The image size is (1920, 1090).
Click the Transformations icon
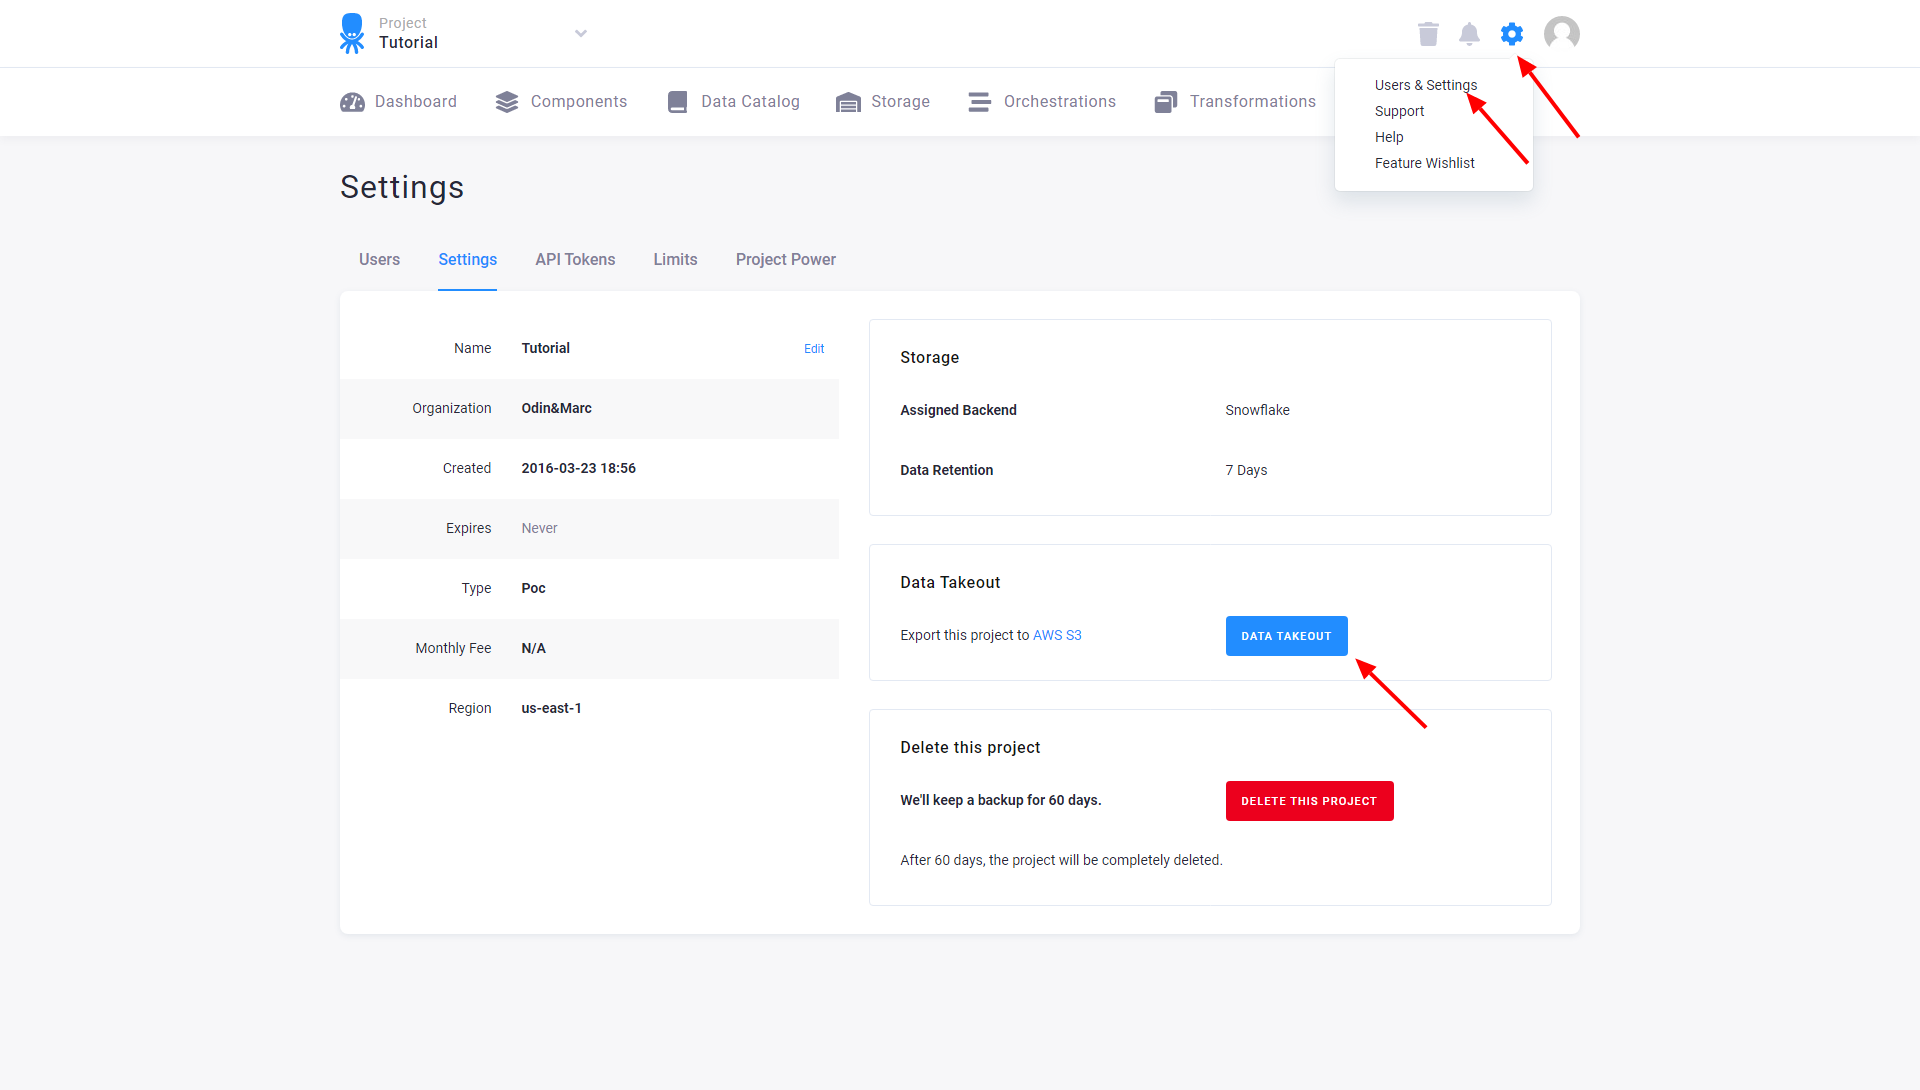pyautogui.click(x=1166, y=102)
